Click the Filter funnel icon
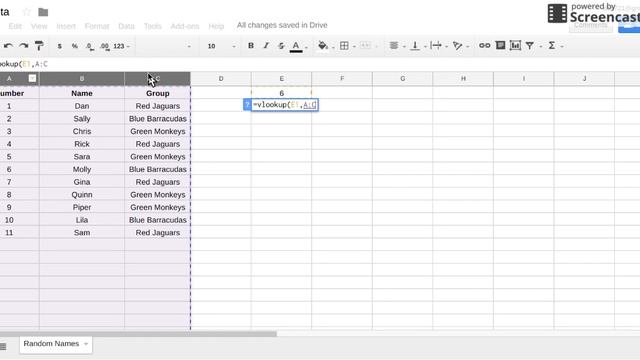 coord(530,46)
